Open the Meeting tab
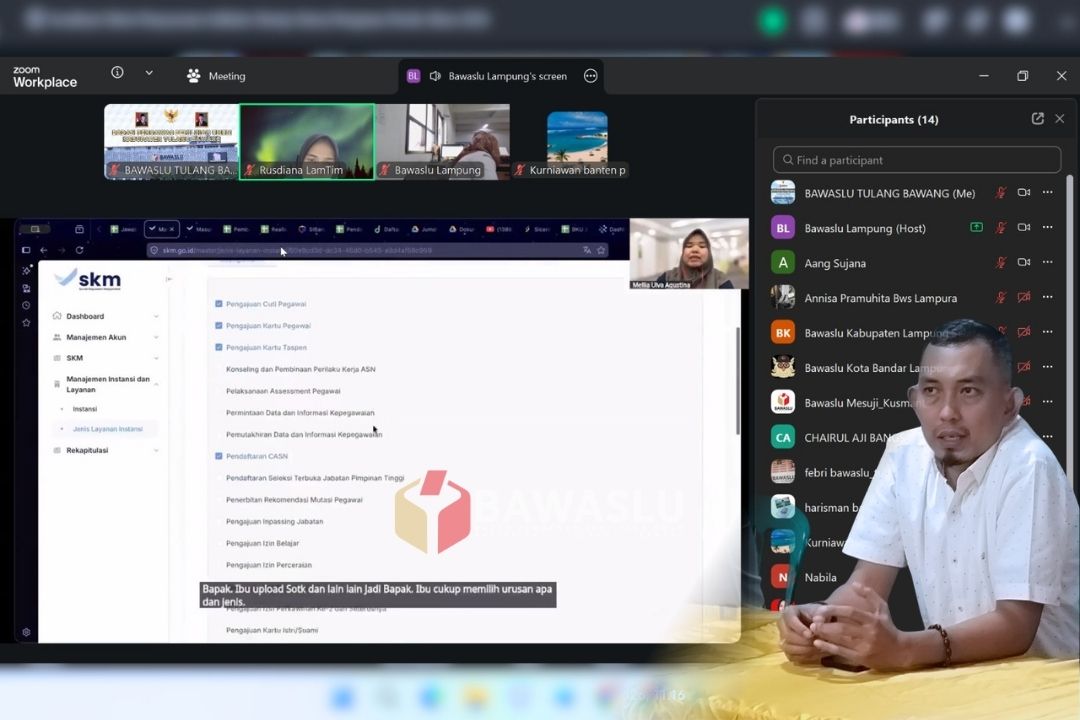Viewport: 1080px width, 720px height. 216,76
